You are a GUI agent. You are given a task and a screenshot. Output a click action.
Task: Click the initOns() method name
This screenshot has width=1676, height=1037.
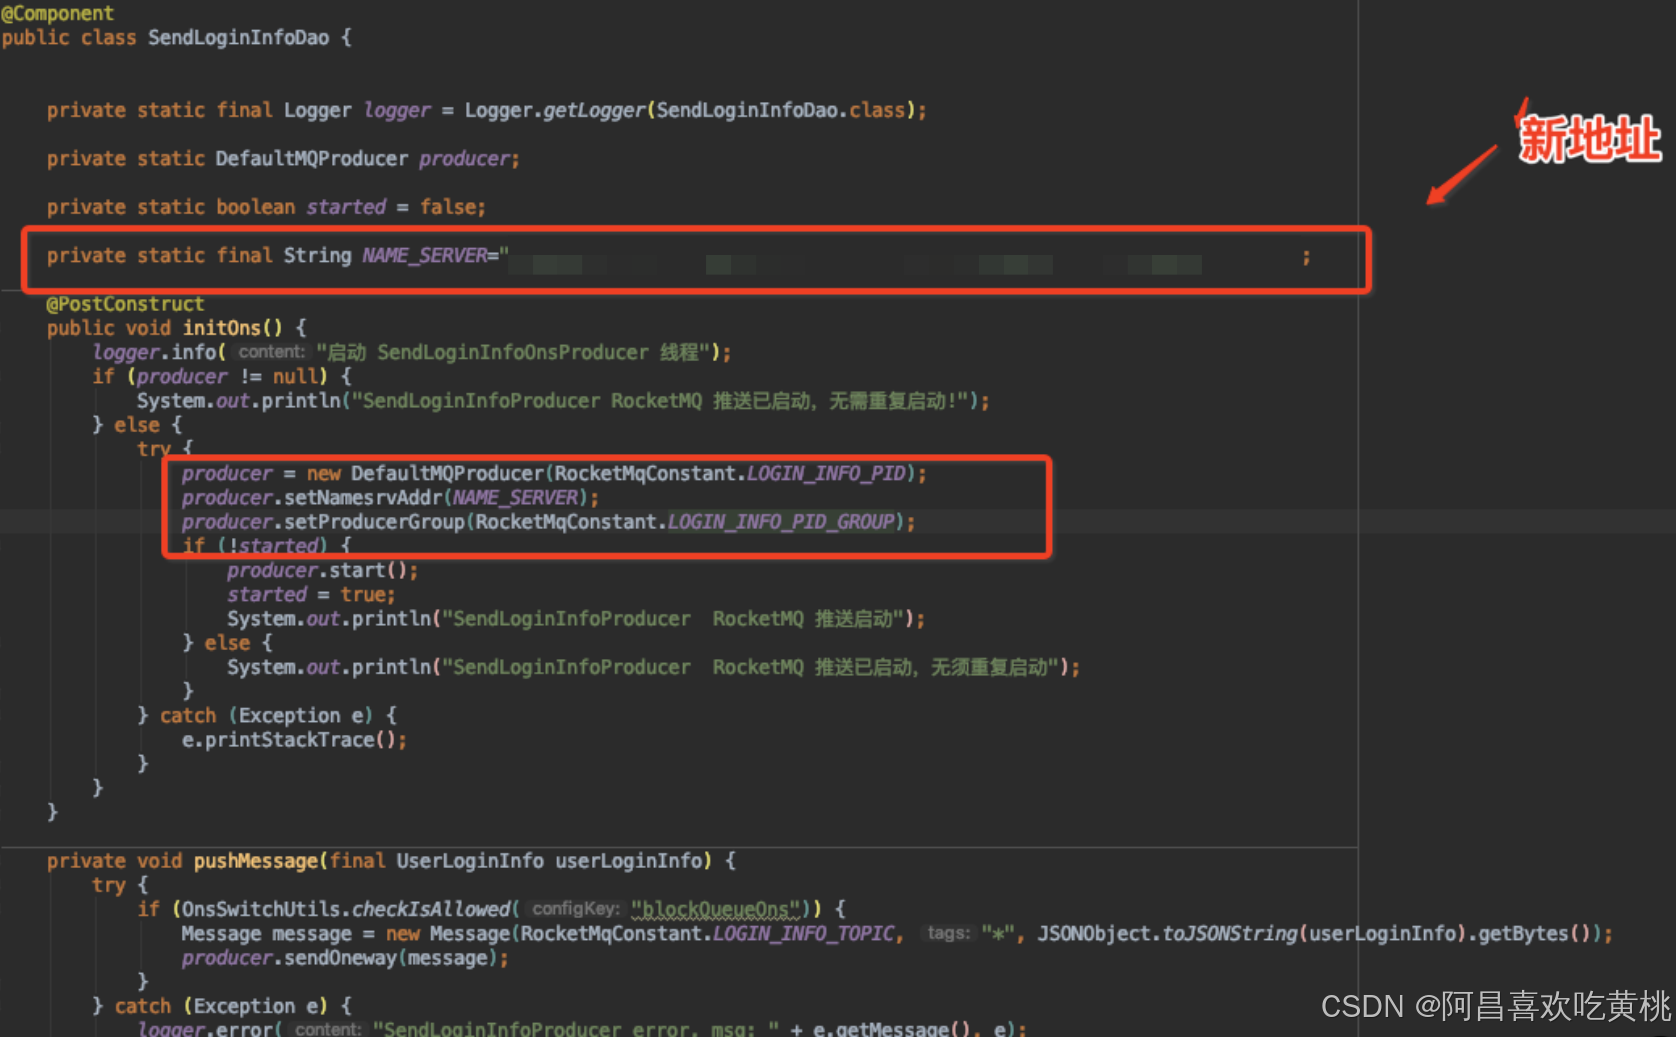point(232,327)
